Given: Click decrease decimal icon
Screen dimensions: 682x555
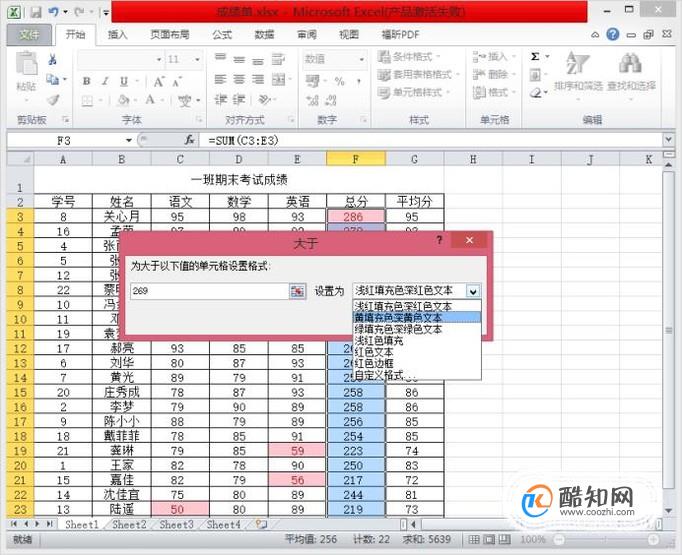Looking at the screenshot, I should coord(331,100).
